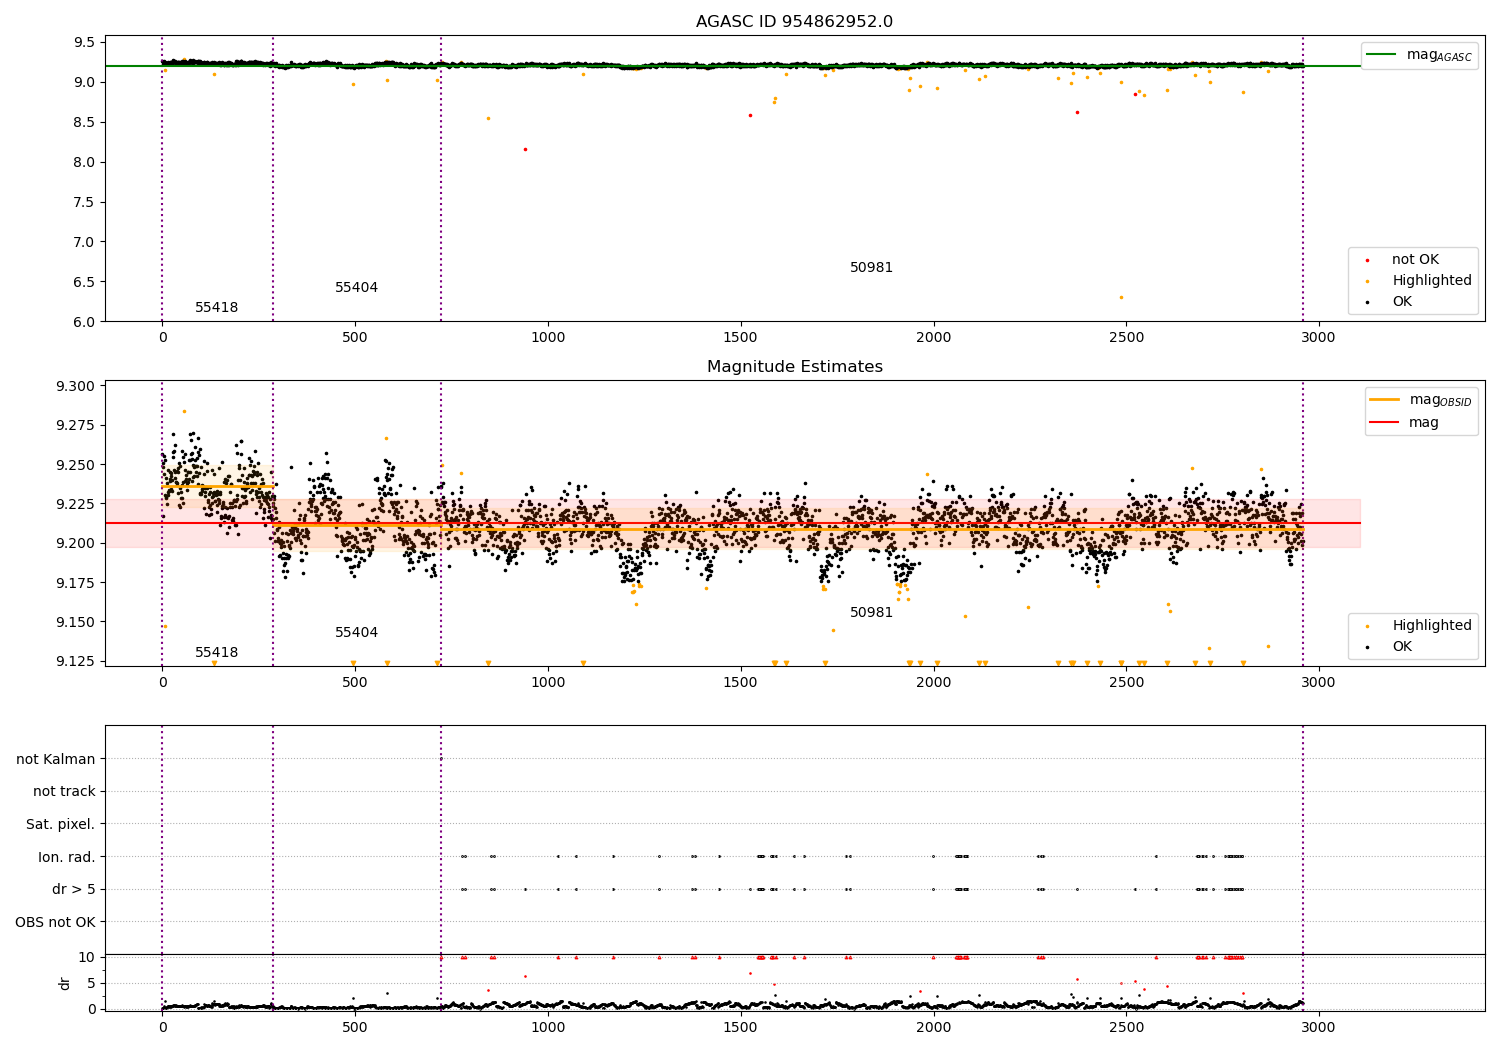Click the "9.5" y-axis tick label

point(85,42)
